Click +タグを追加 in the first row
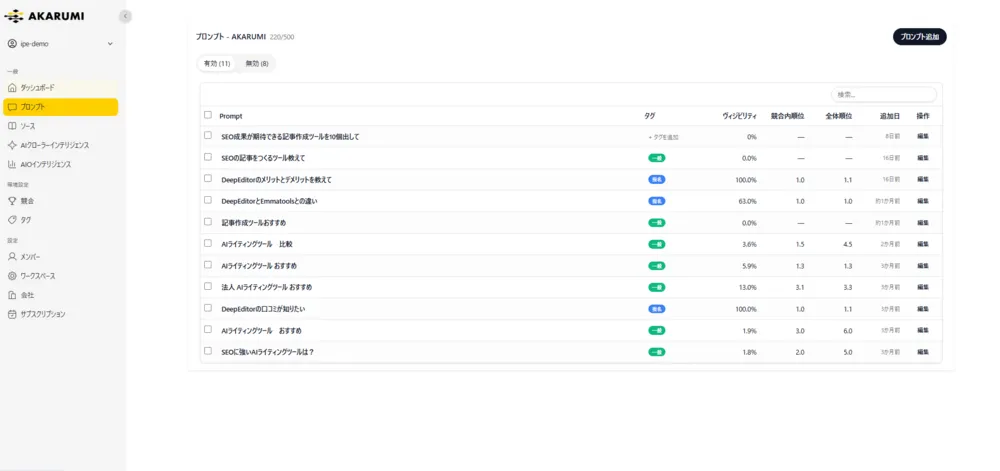1000x471 pixels. coord(663,137)
